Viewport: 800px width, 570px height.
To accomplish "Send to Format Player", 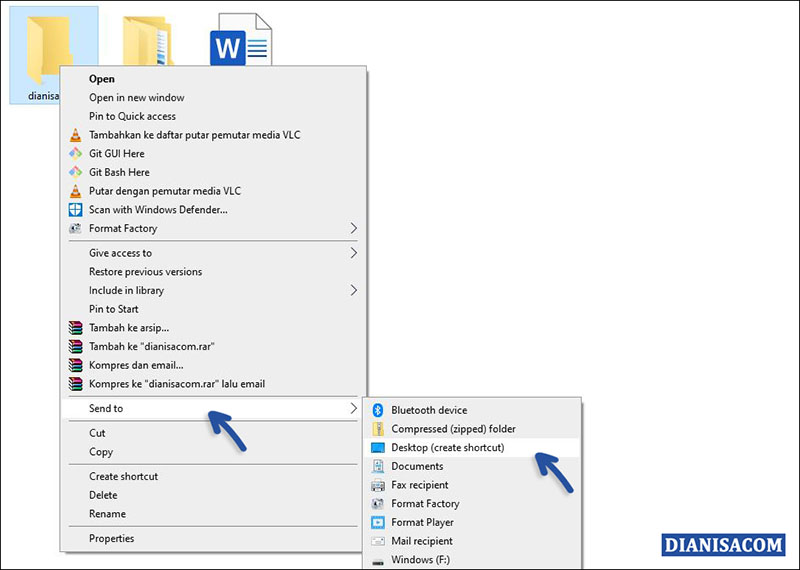I will (x=472, y=523).
